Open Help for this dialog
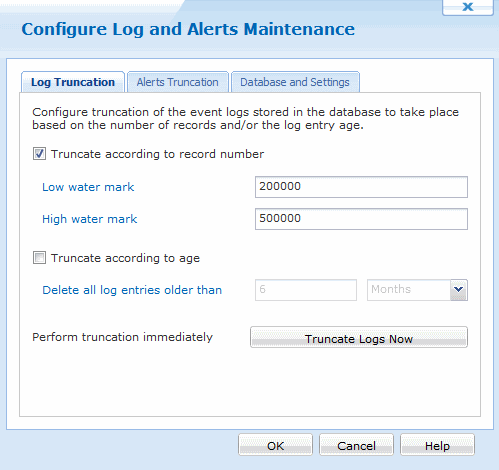 437,445
